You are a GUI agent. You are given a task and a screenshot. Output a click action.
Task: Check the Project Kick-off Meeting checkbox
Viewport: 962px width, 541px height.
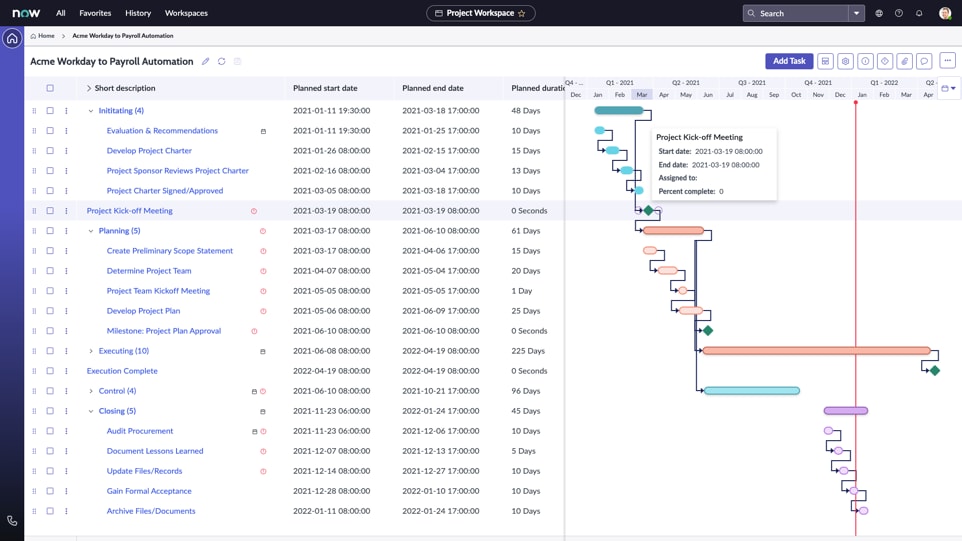coord(50,211)
